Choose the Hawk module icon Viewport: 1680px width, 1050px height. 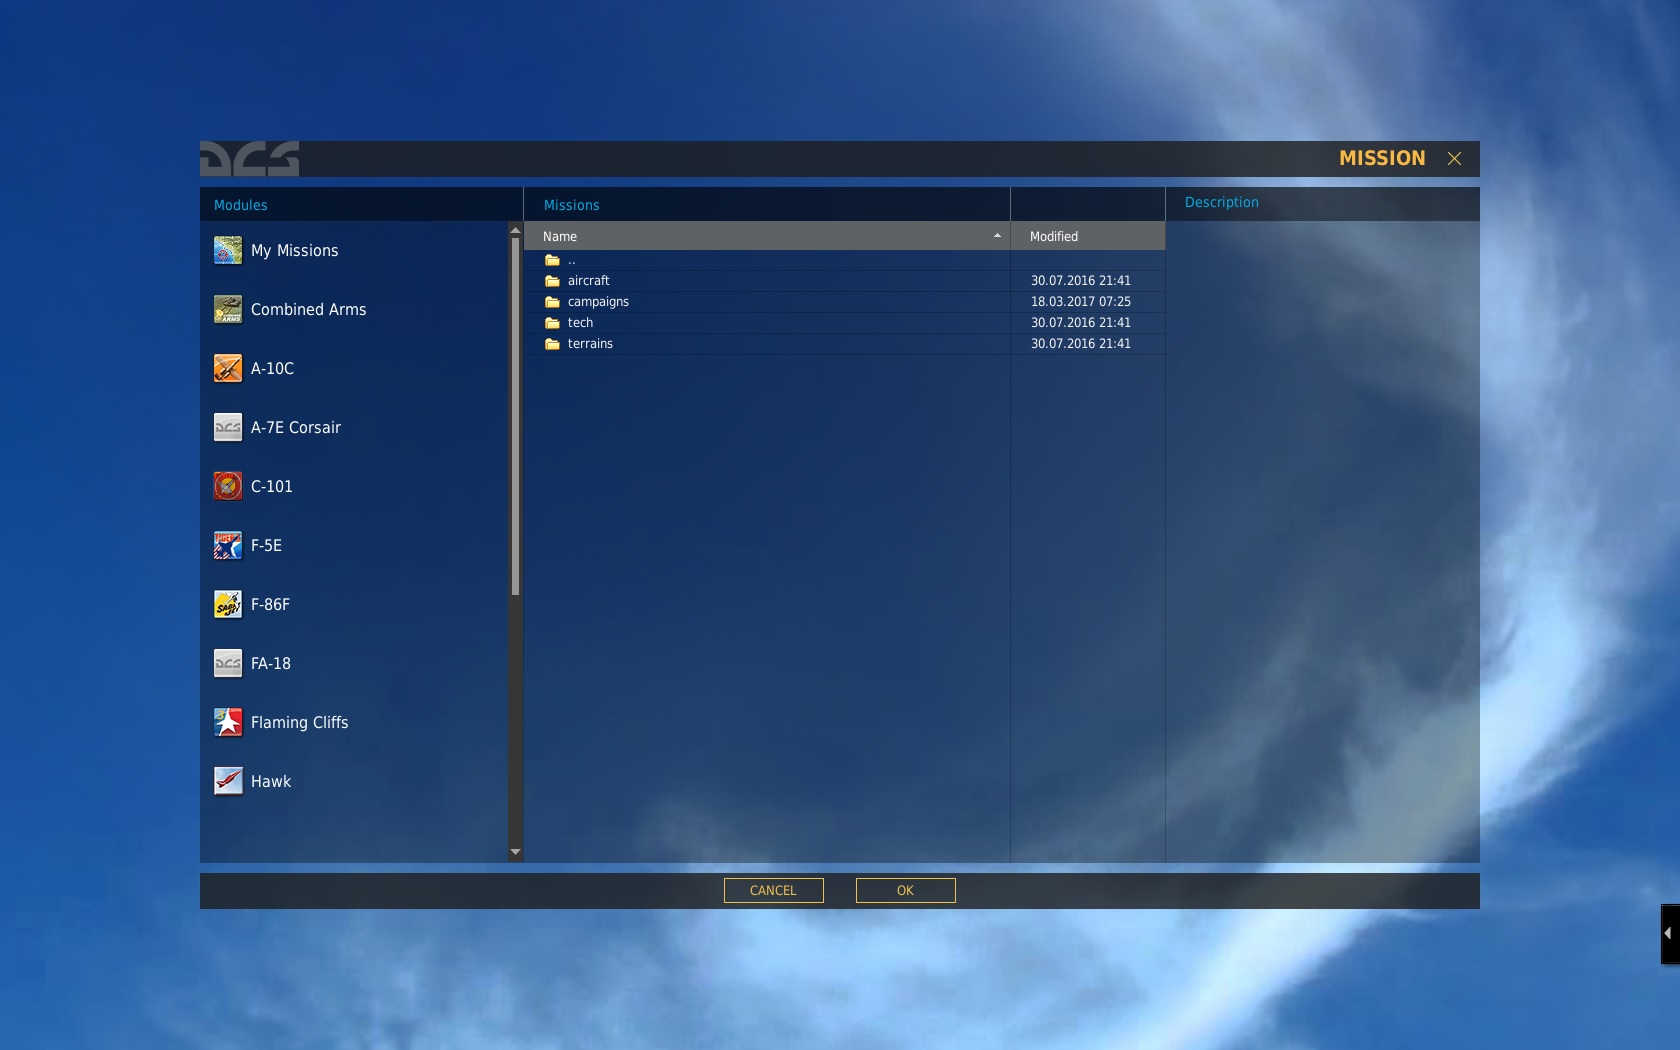tap(228, 781)
